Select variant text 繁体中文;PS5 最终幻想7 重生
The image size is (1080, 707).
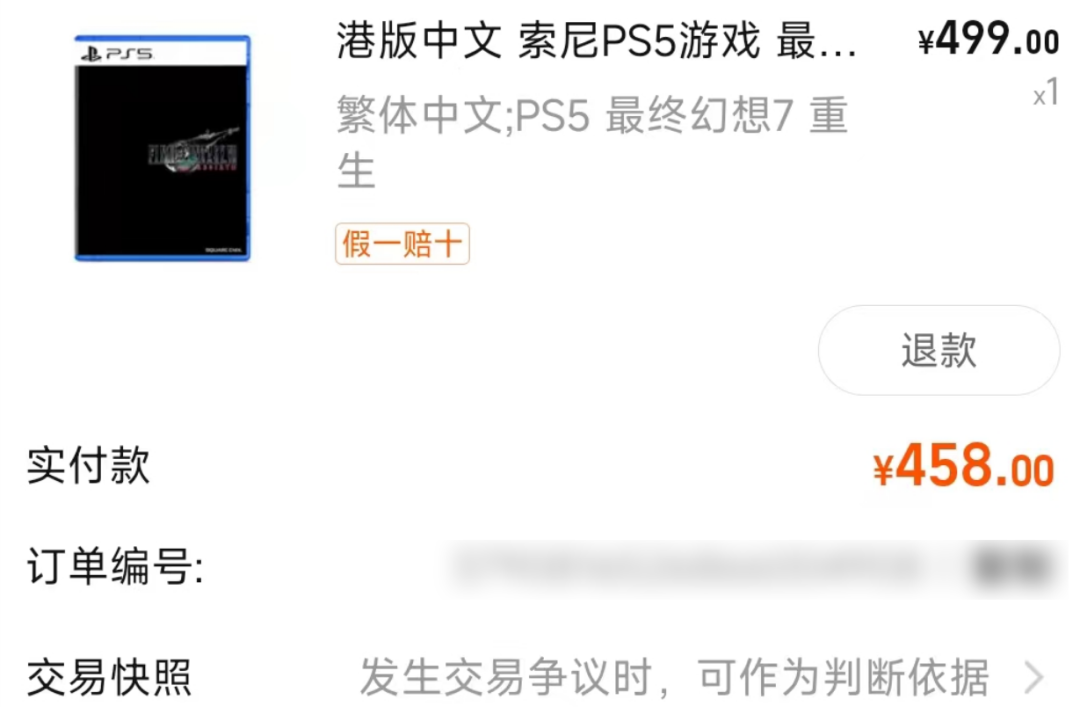[592, 142]
